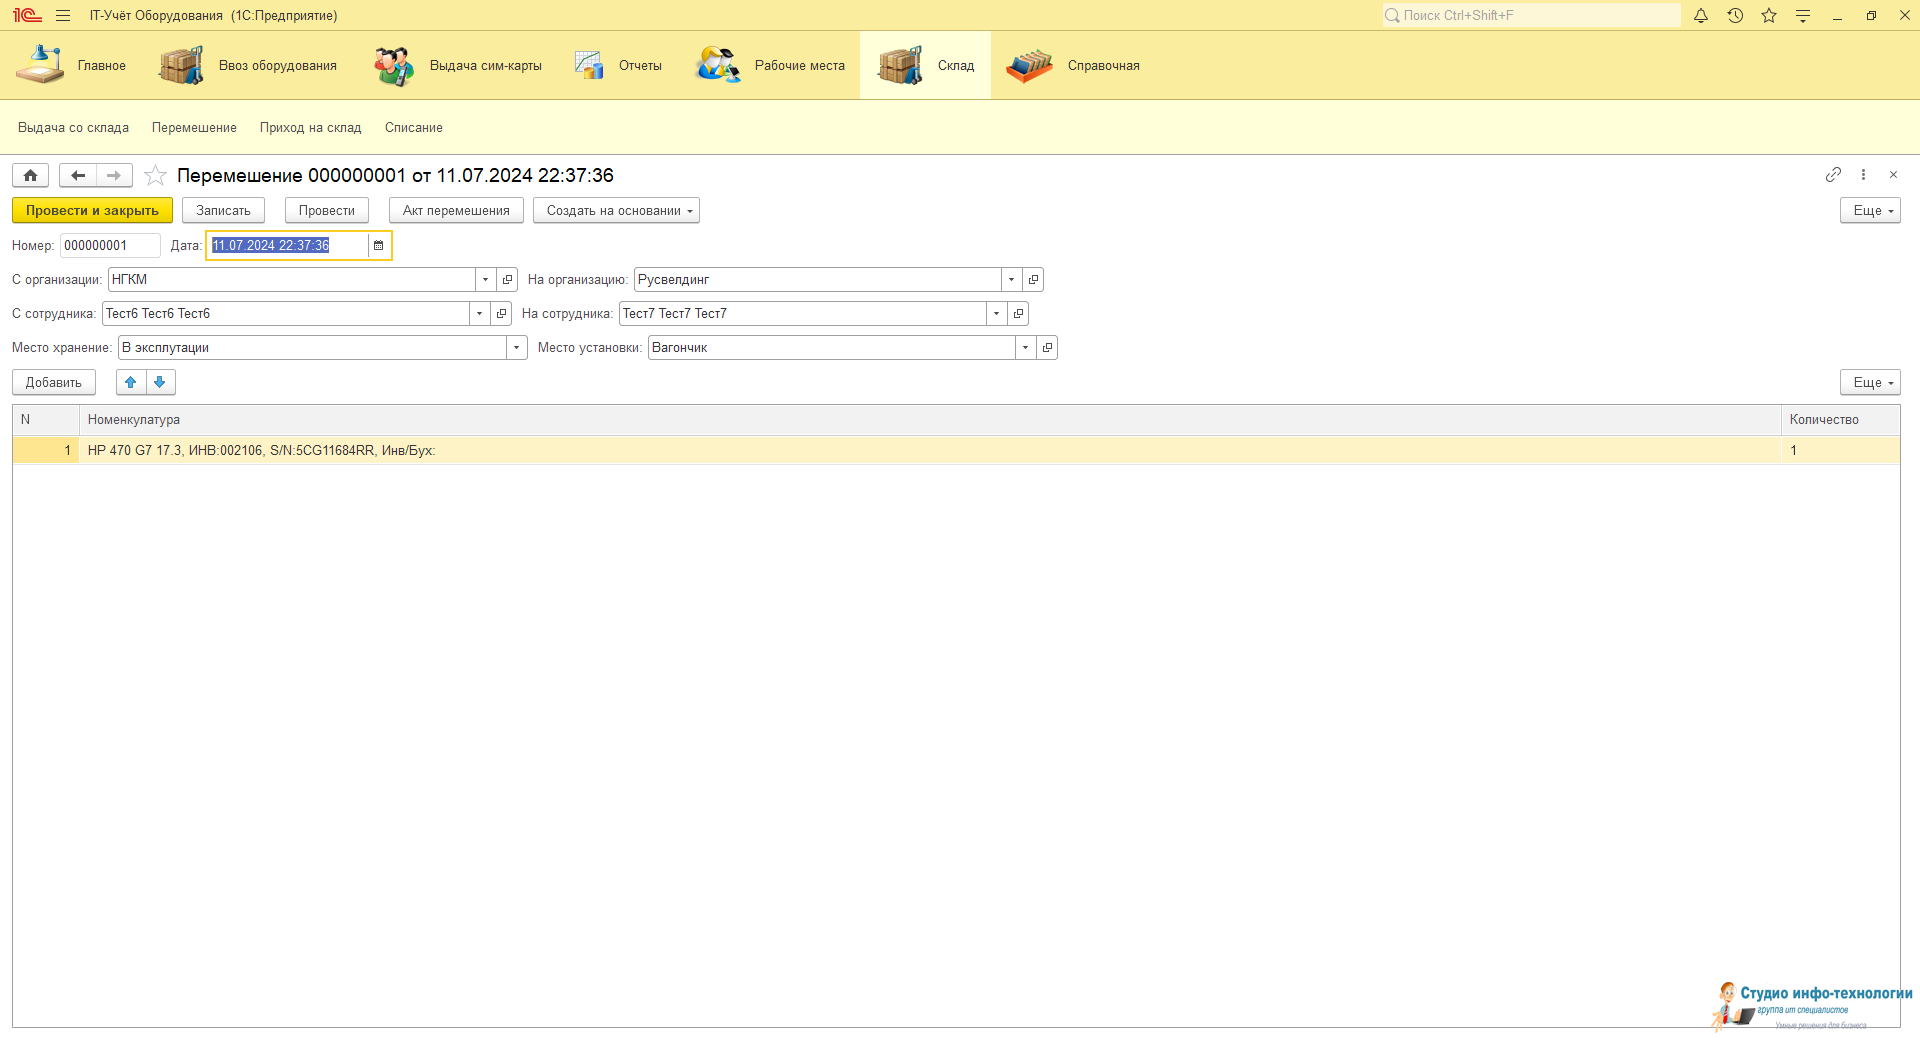Click the home page icon button
This screenshot has height=1040, width=1920.
tap(31, 176)
